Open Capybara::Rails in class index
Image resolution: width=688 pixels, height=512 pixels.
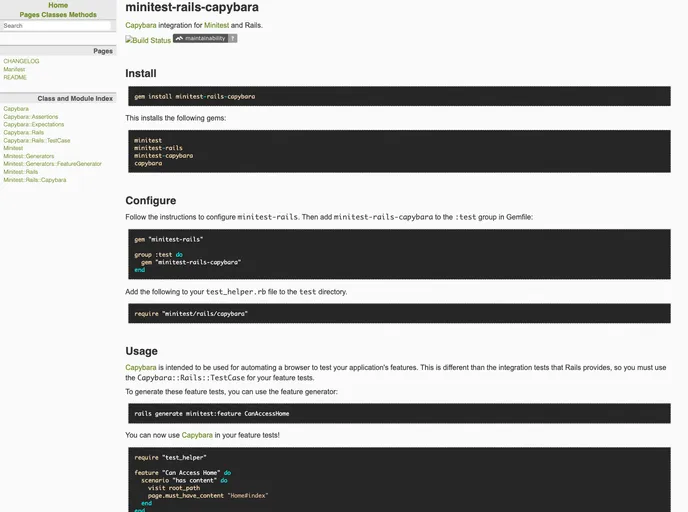click(x=24, y=132)
